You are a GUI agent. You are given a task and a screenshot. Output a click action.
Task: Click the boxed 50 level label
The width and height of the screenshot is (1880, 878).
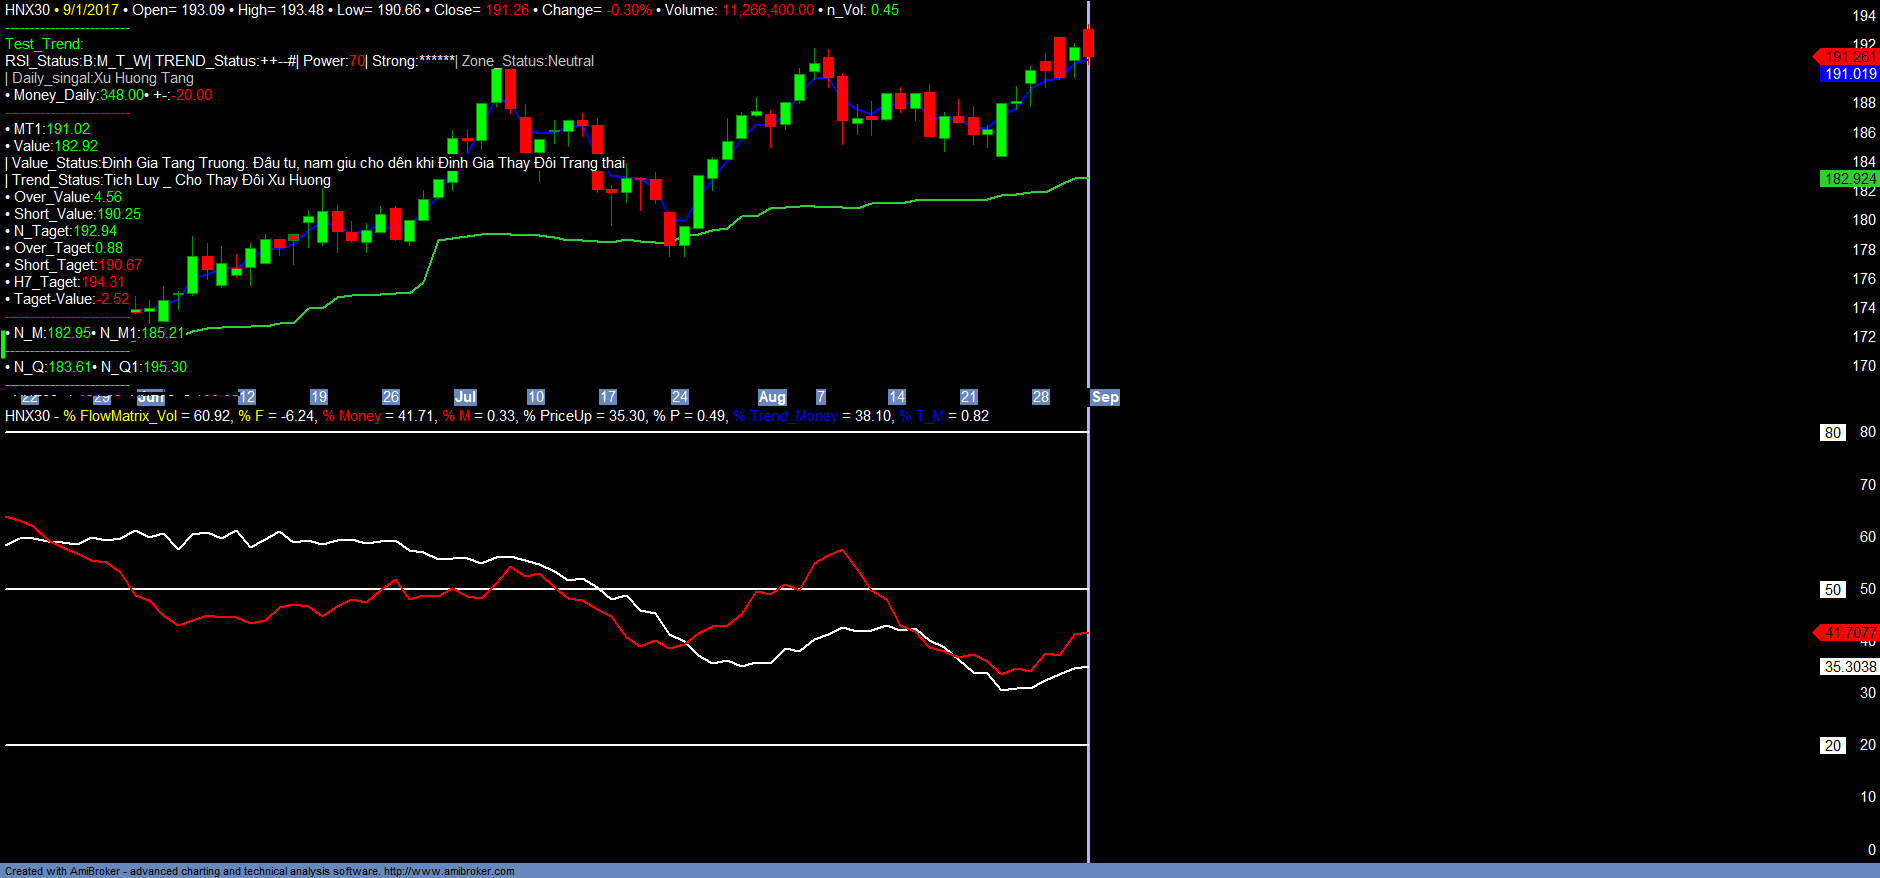pyautogui.click(x=1832, y=590)
